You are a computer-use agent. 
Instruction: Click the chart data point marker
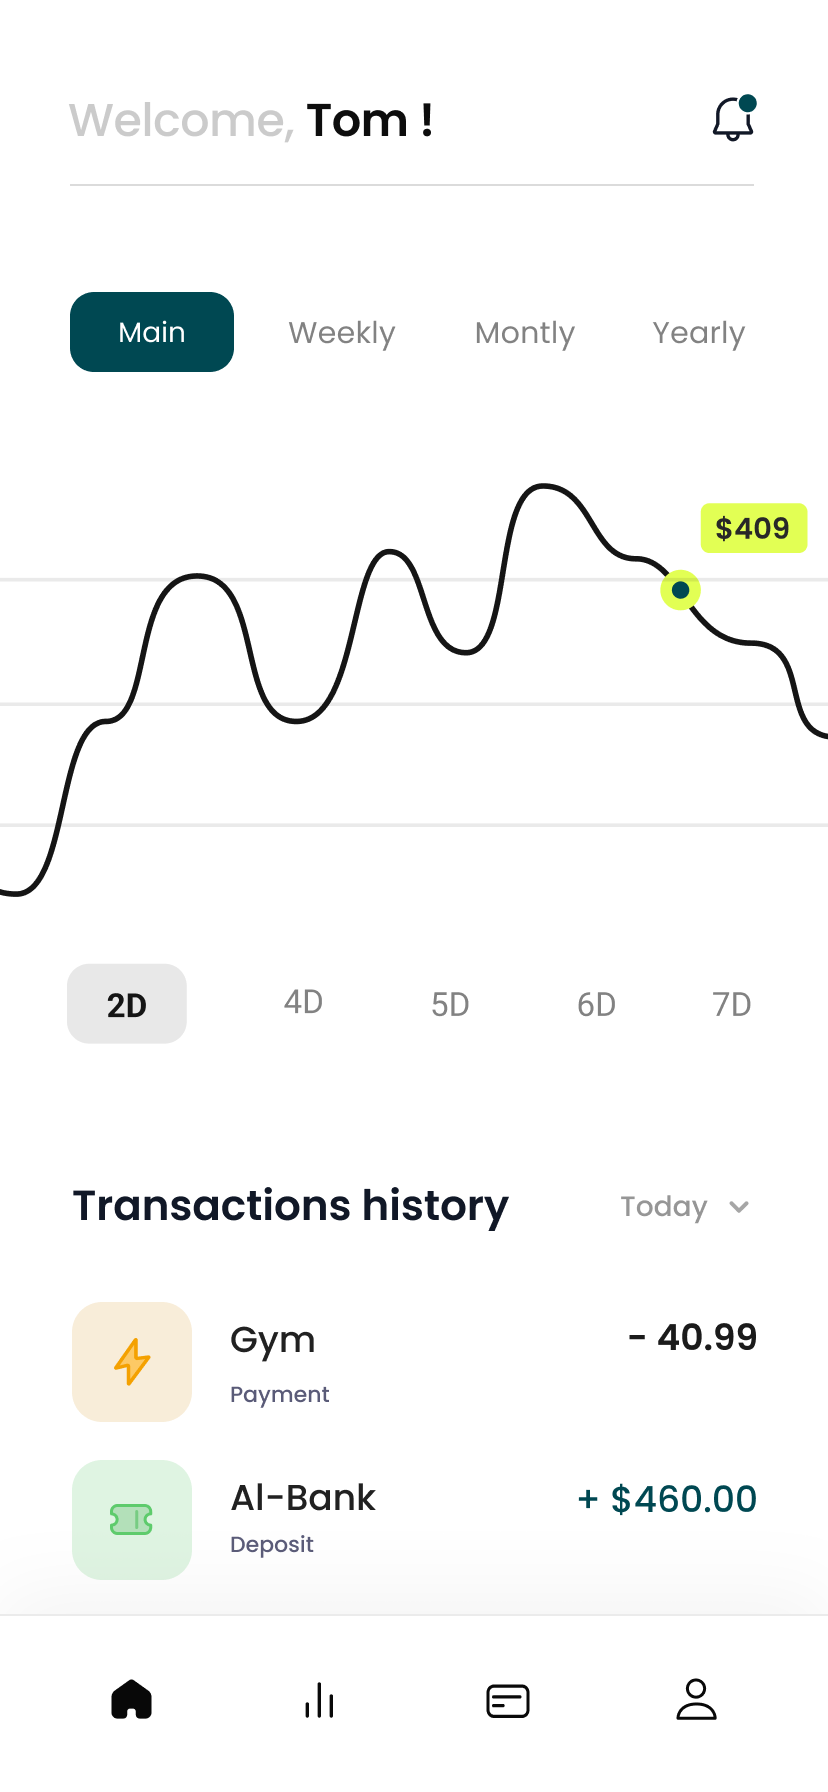(681, 590)
